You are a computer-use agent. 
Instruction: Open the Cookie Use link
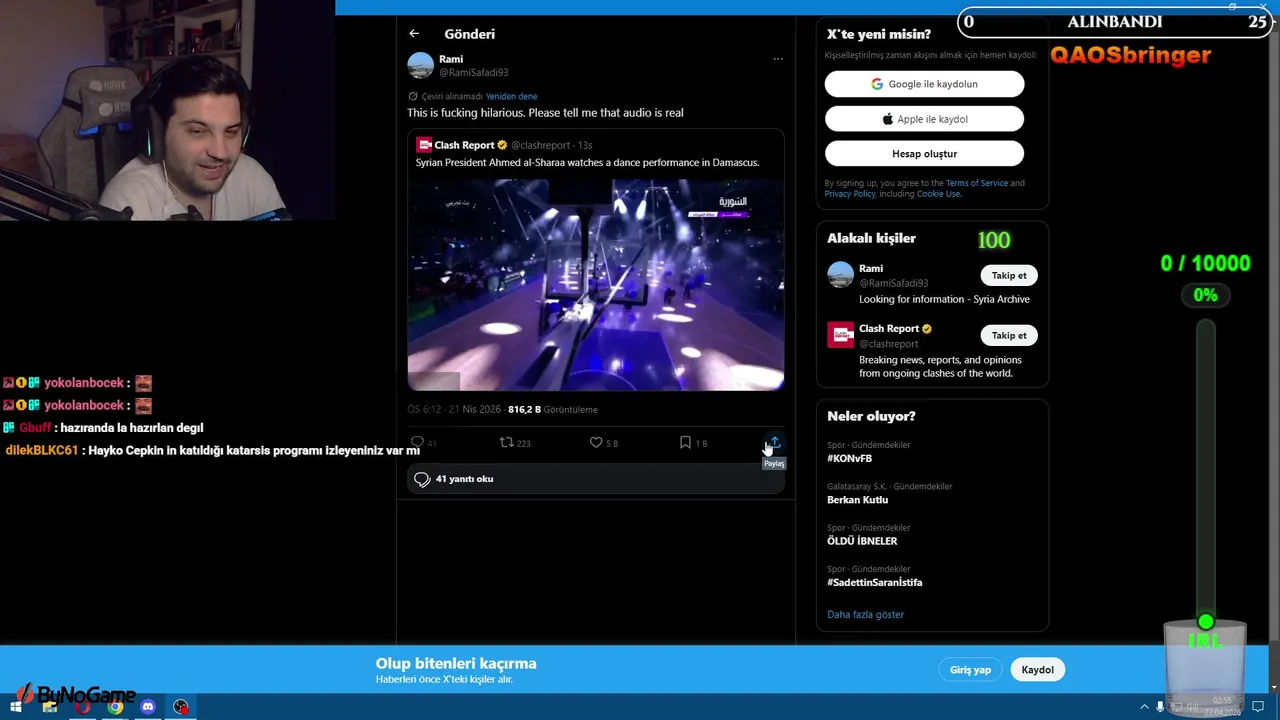(x=938, y=194)
